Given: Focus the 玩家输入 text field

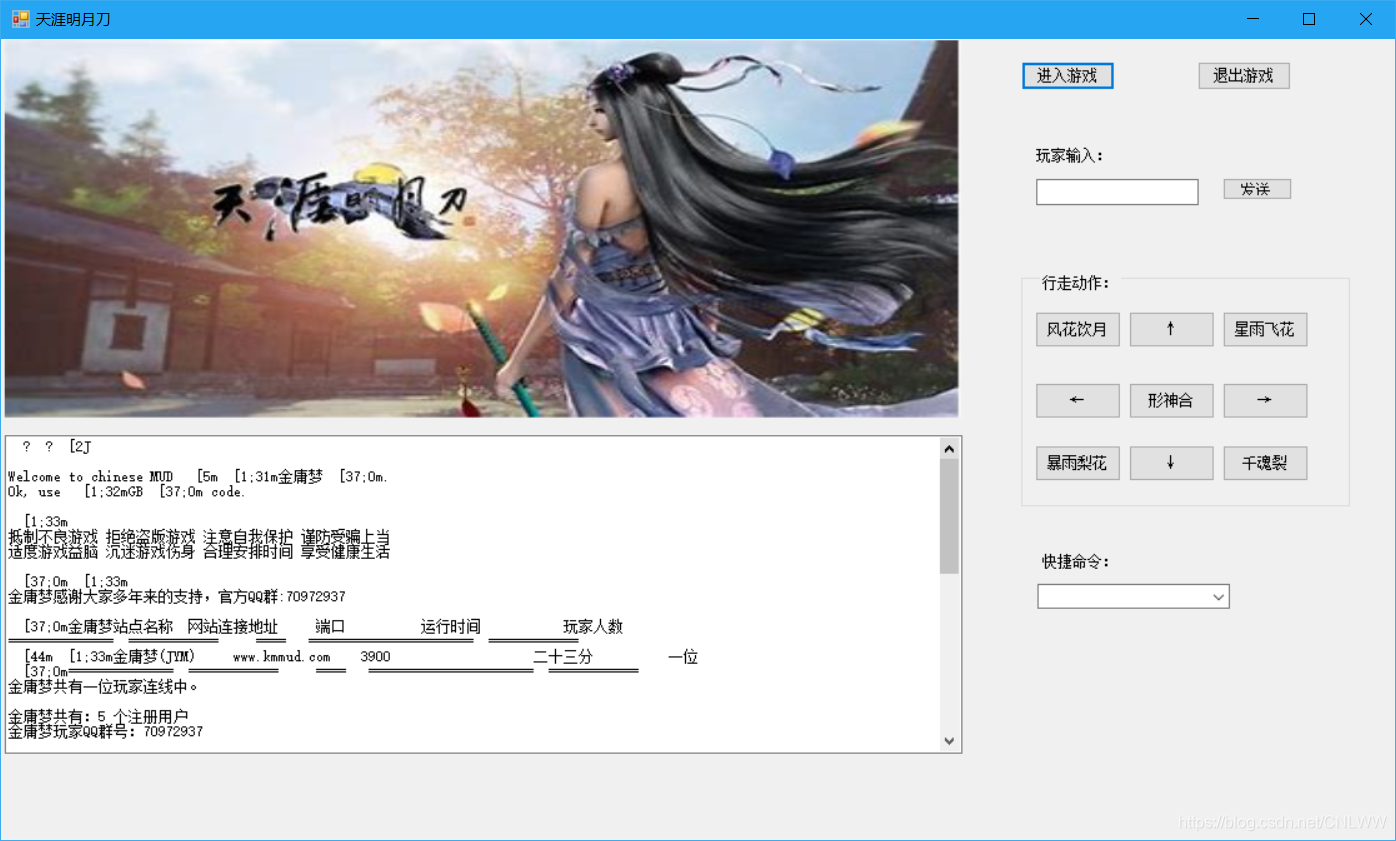Looking at the screenshot, I should point(1117,192).
